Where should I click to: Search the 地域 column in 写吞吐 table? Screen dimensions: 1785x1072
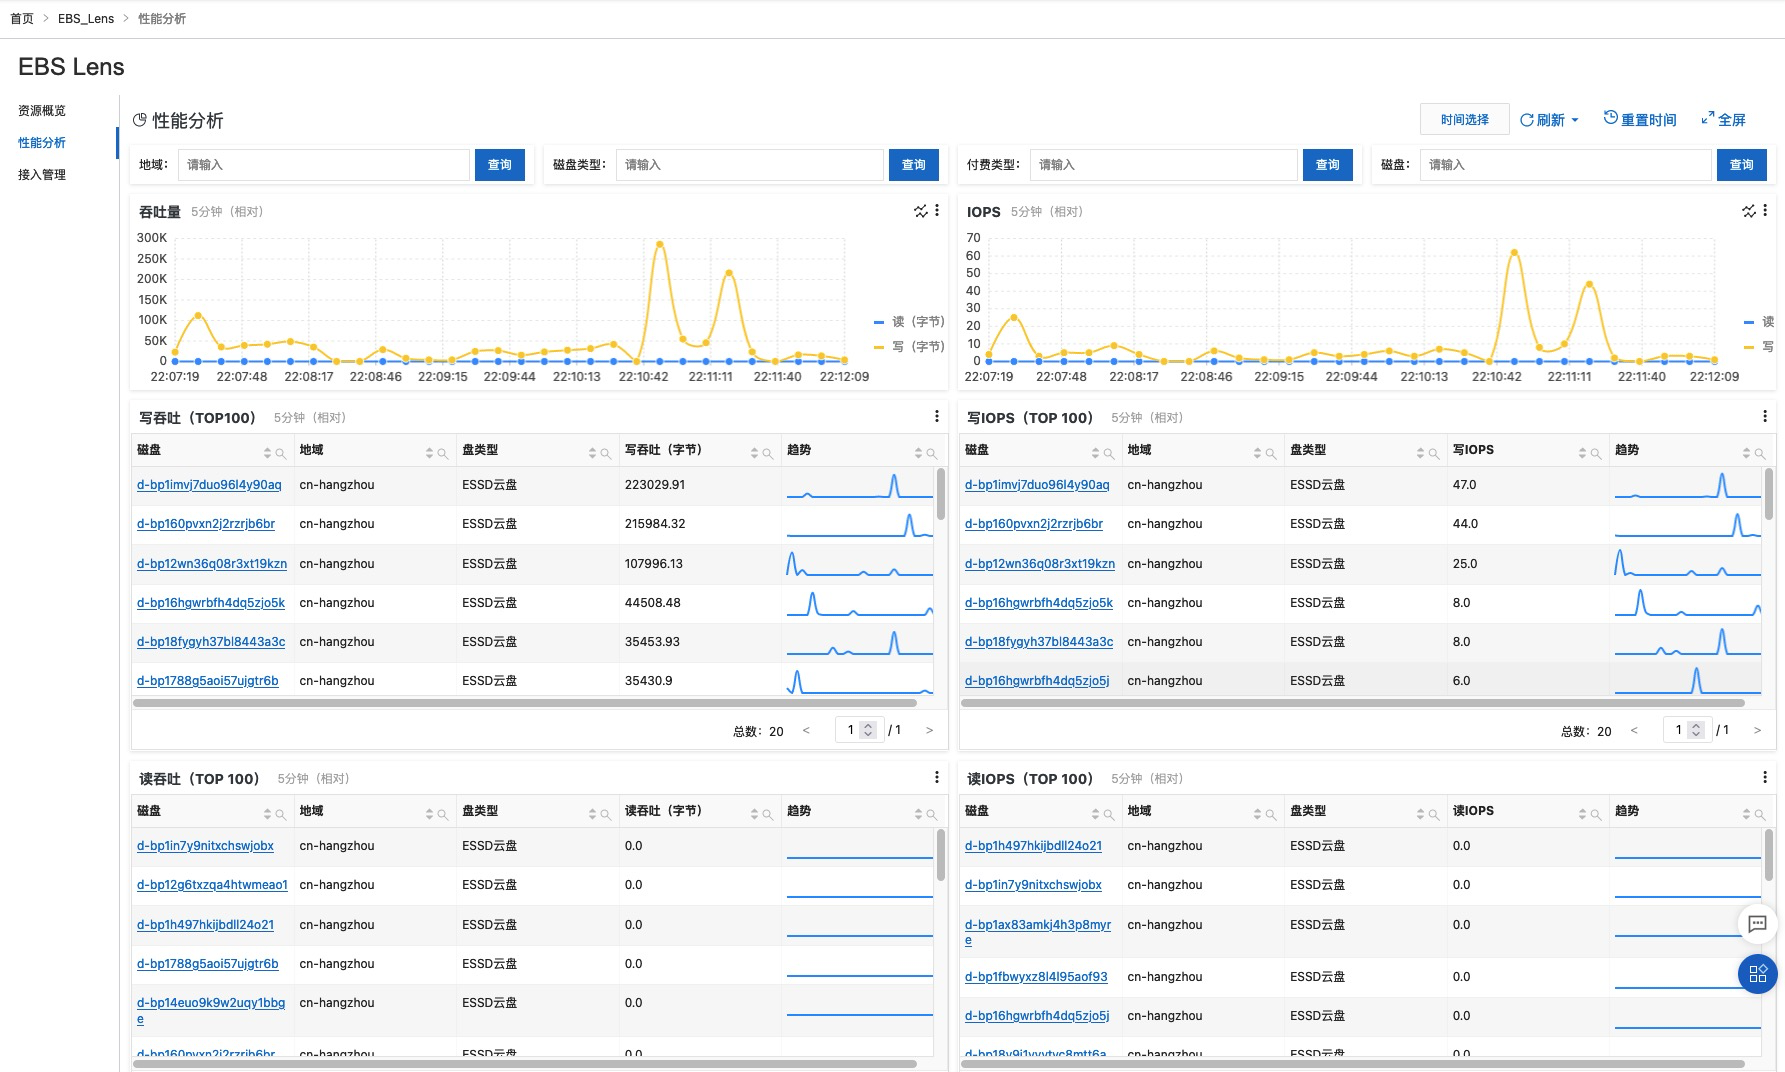[443, 454]
